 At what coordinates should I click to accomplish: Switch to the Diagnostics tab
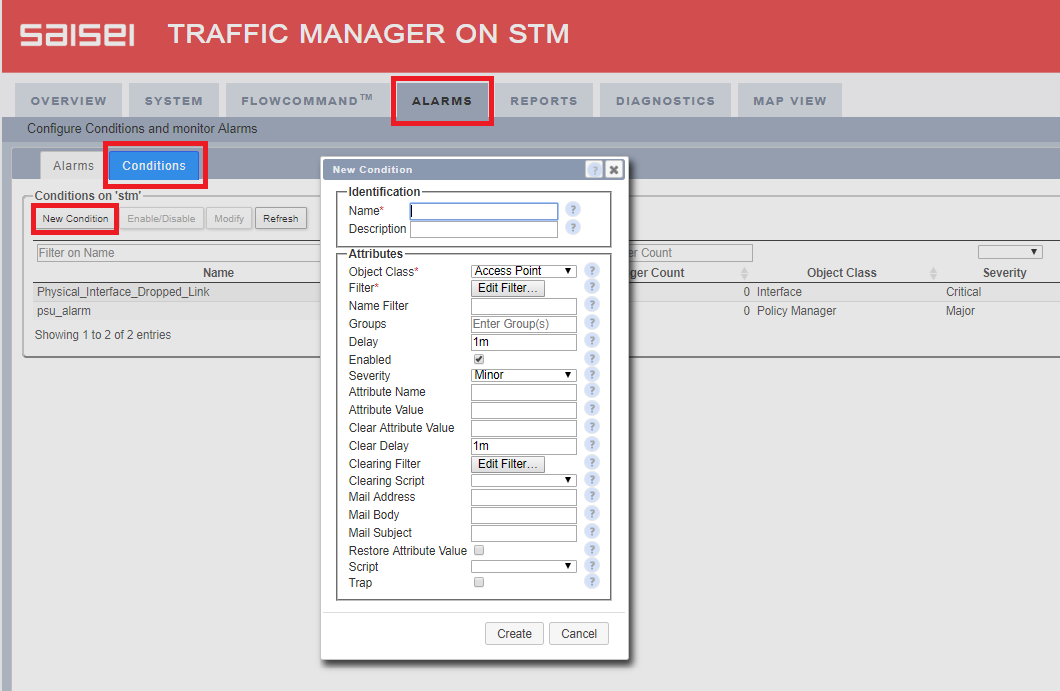tap(665, 101)
